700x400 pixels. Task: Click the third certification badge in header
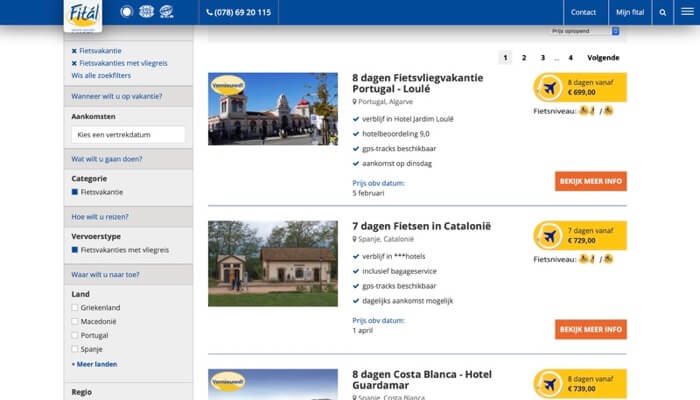click(167, 12)
